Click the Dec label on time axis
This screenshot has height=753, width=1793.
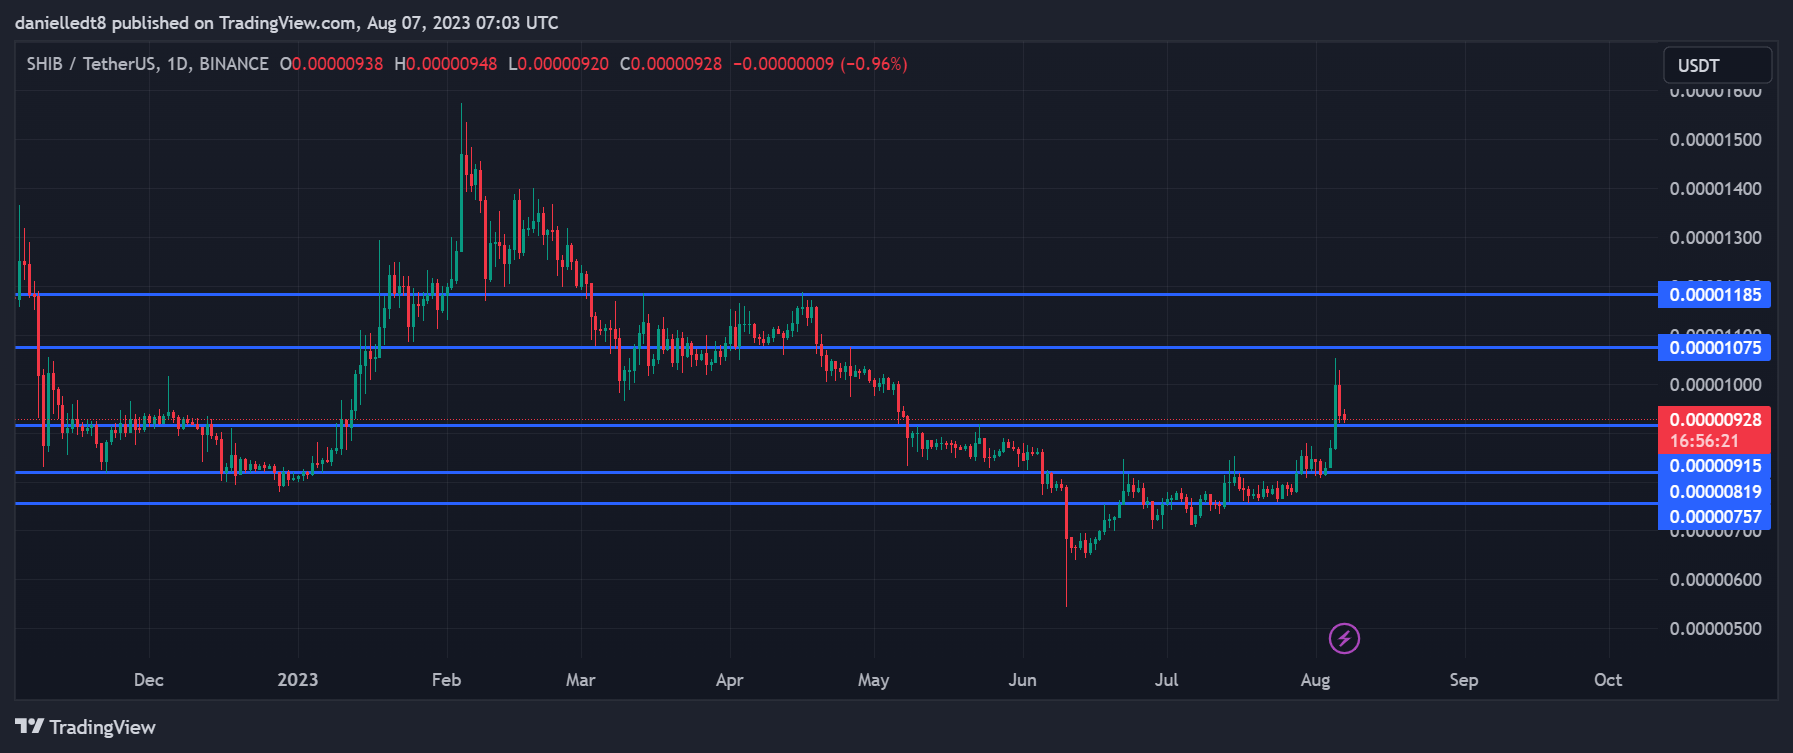tap(148, 680)
